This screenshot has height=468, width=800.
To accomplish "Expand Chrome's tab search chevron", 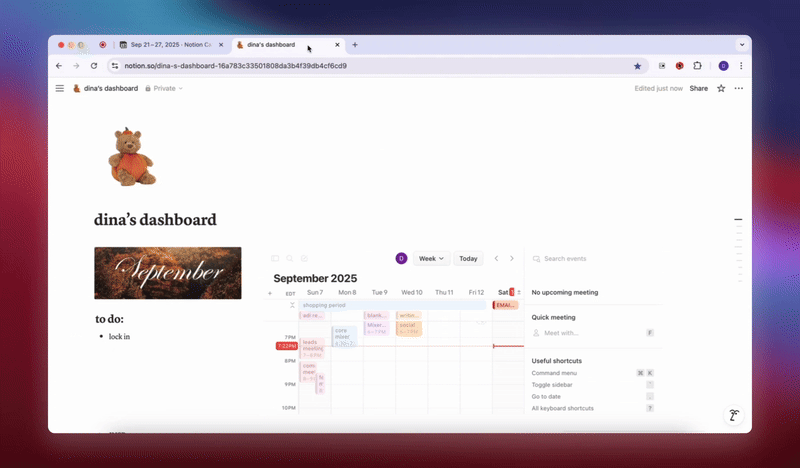I will (x=741, y=45).
